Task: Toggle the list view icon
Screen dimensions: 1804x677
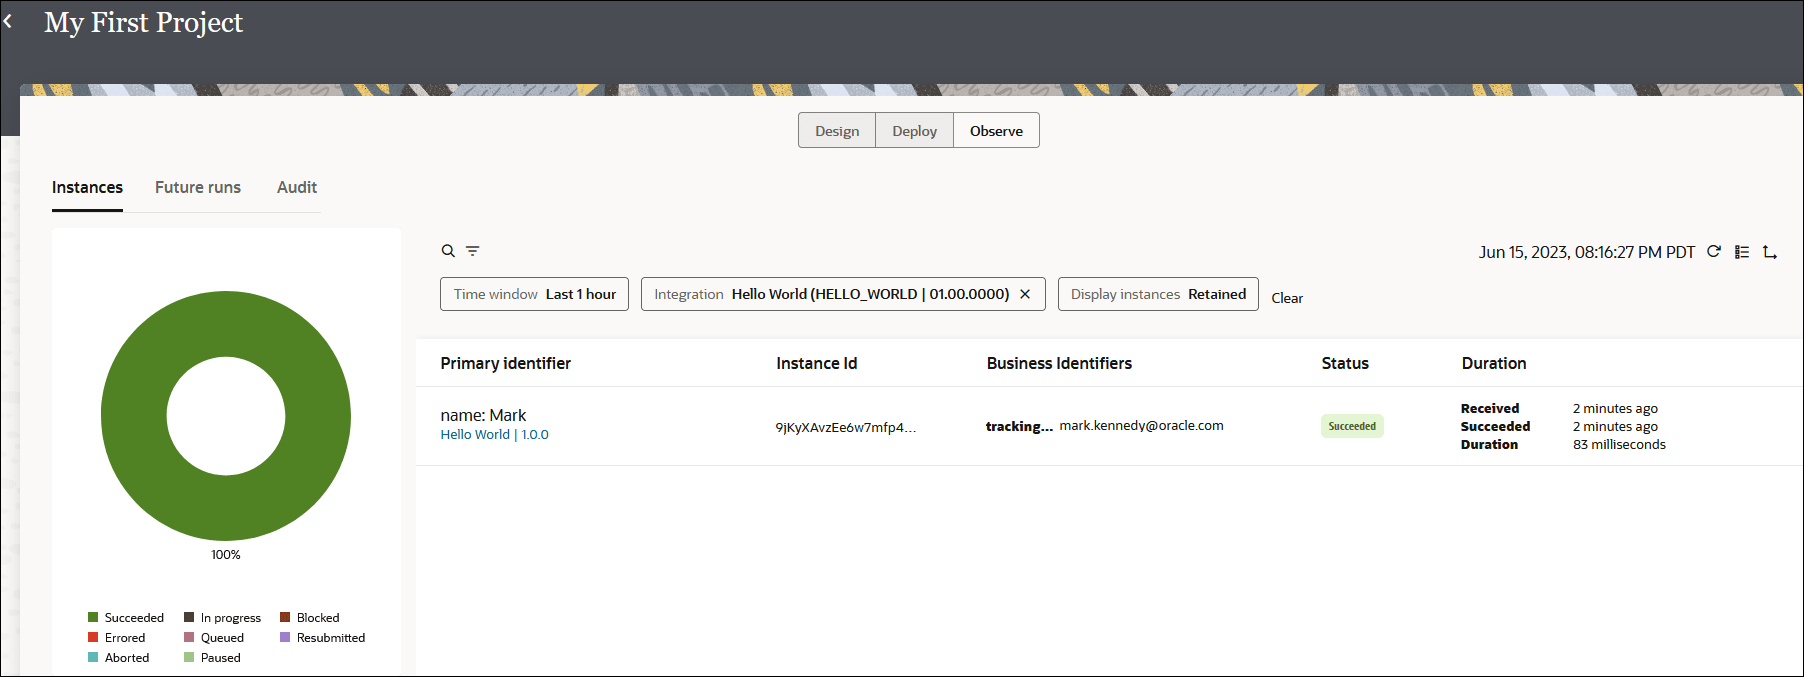Action: [1742, 252]
